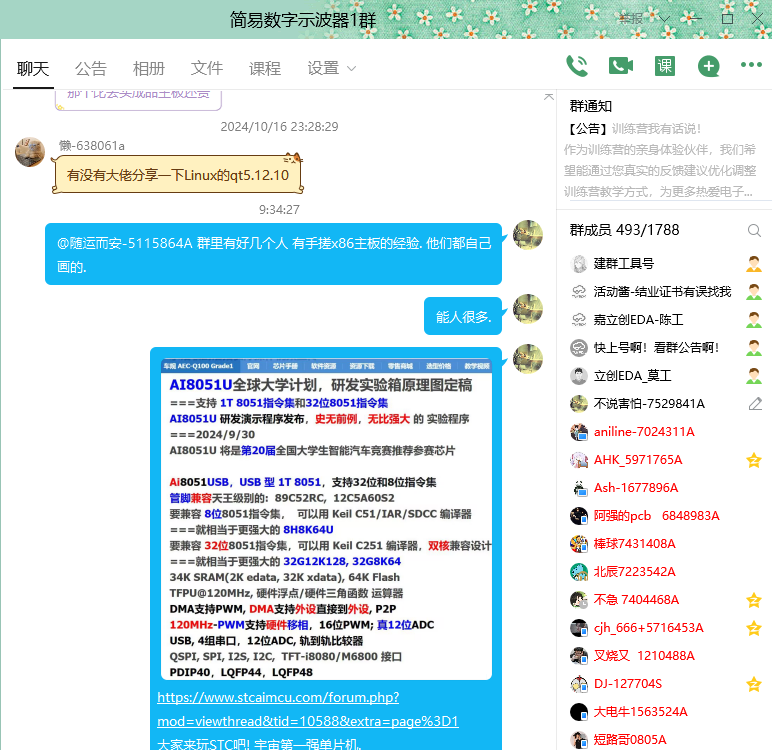Open avatar of 棒球7431408A

click(579, 544)
